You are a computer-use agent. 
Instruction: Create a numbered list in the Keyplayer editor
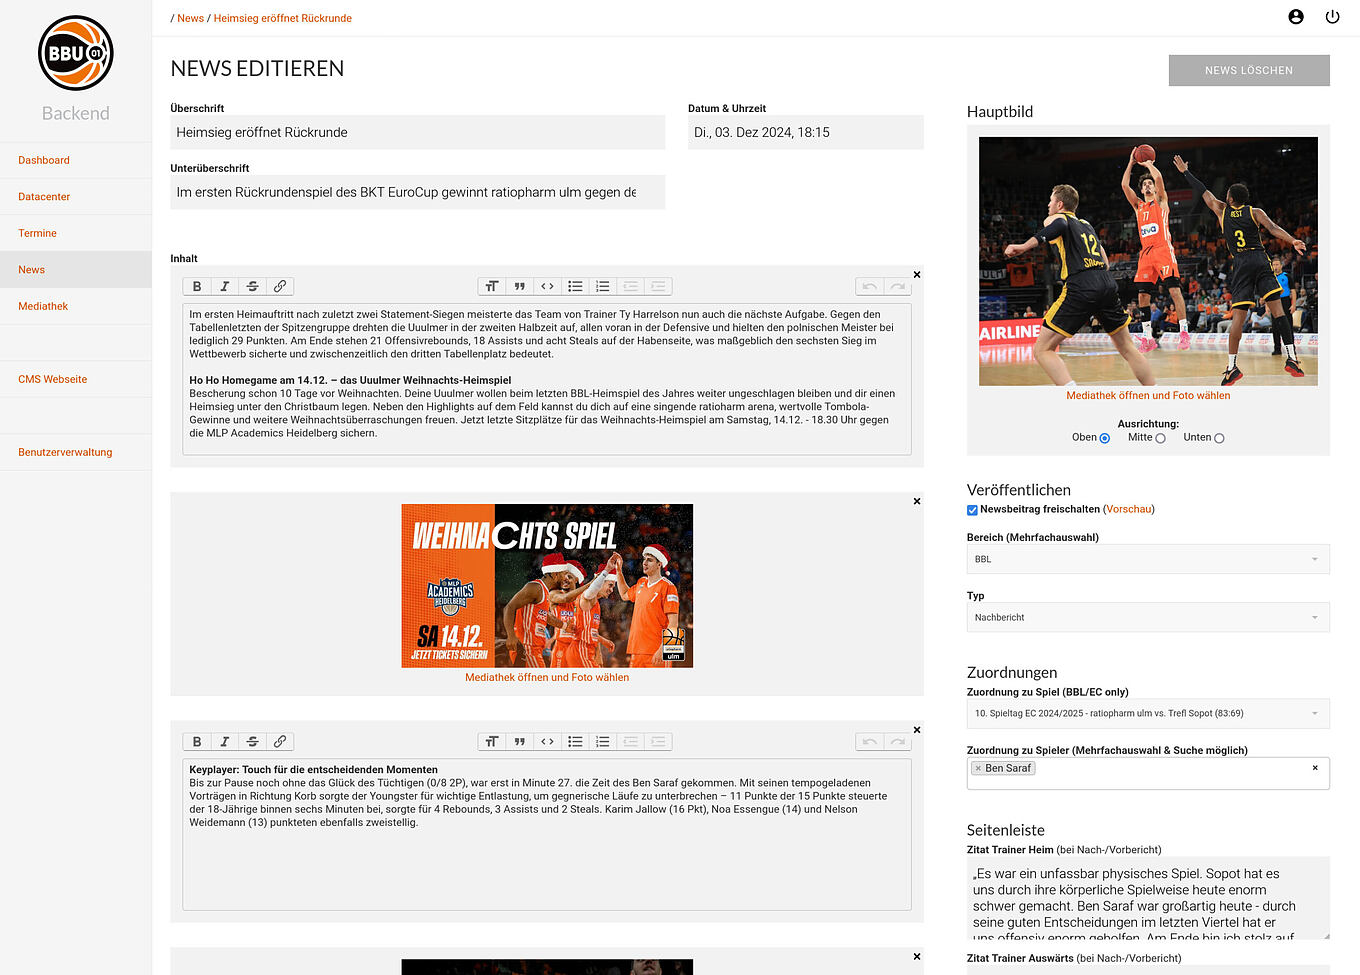pos(603,741)
